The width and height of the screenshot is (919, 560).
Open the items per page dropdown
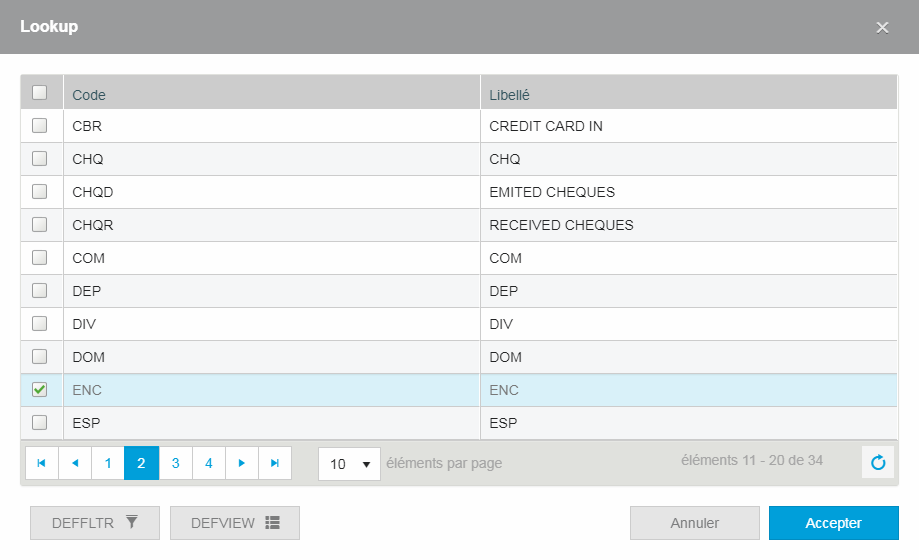[349, 464]
